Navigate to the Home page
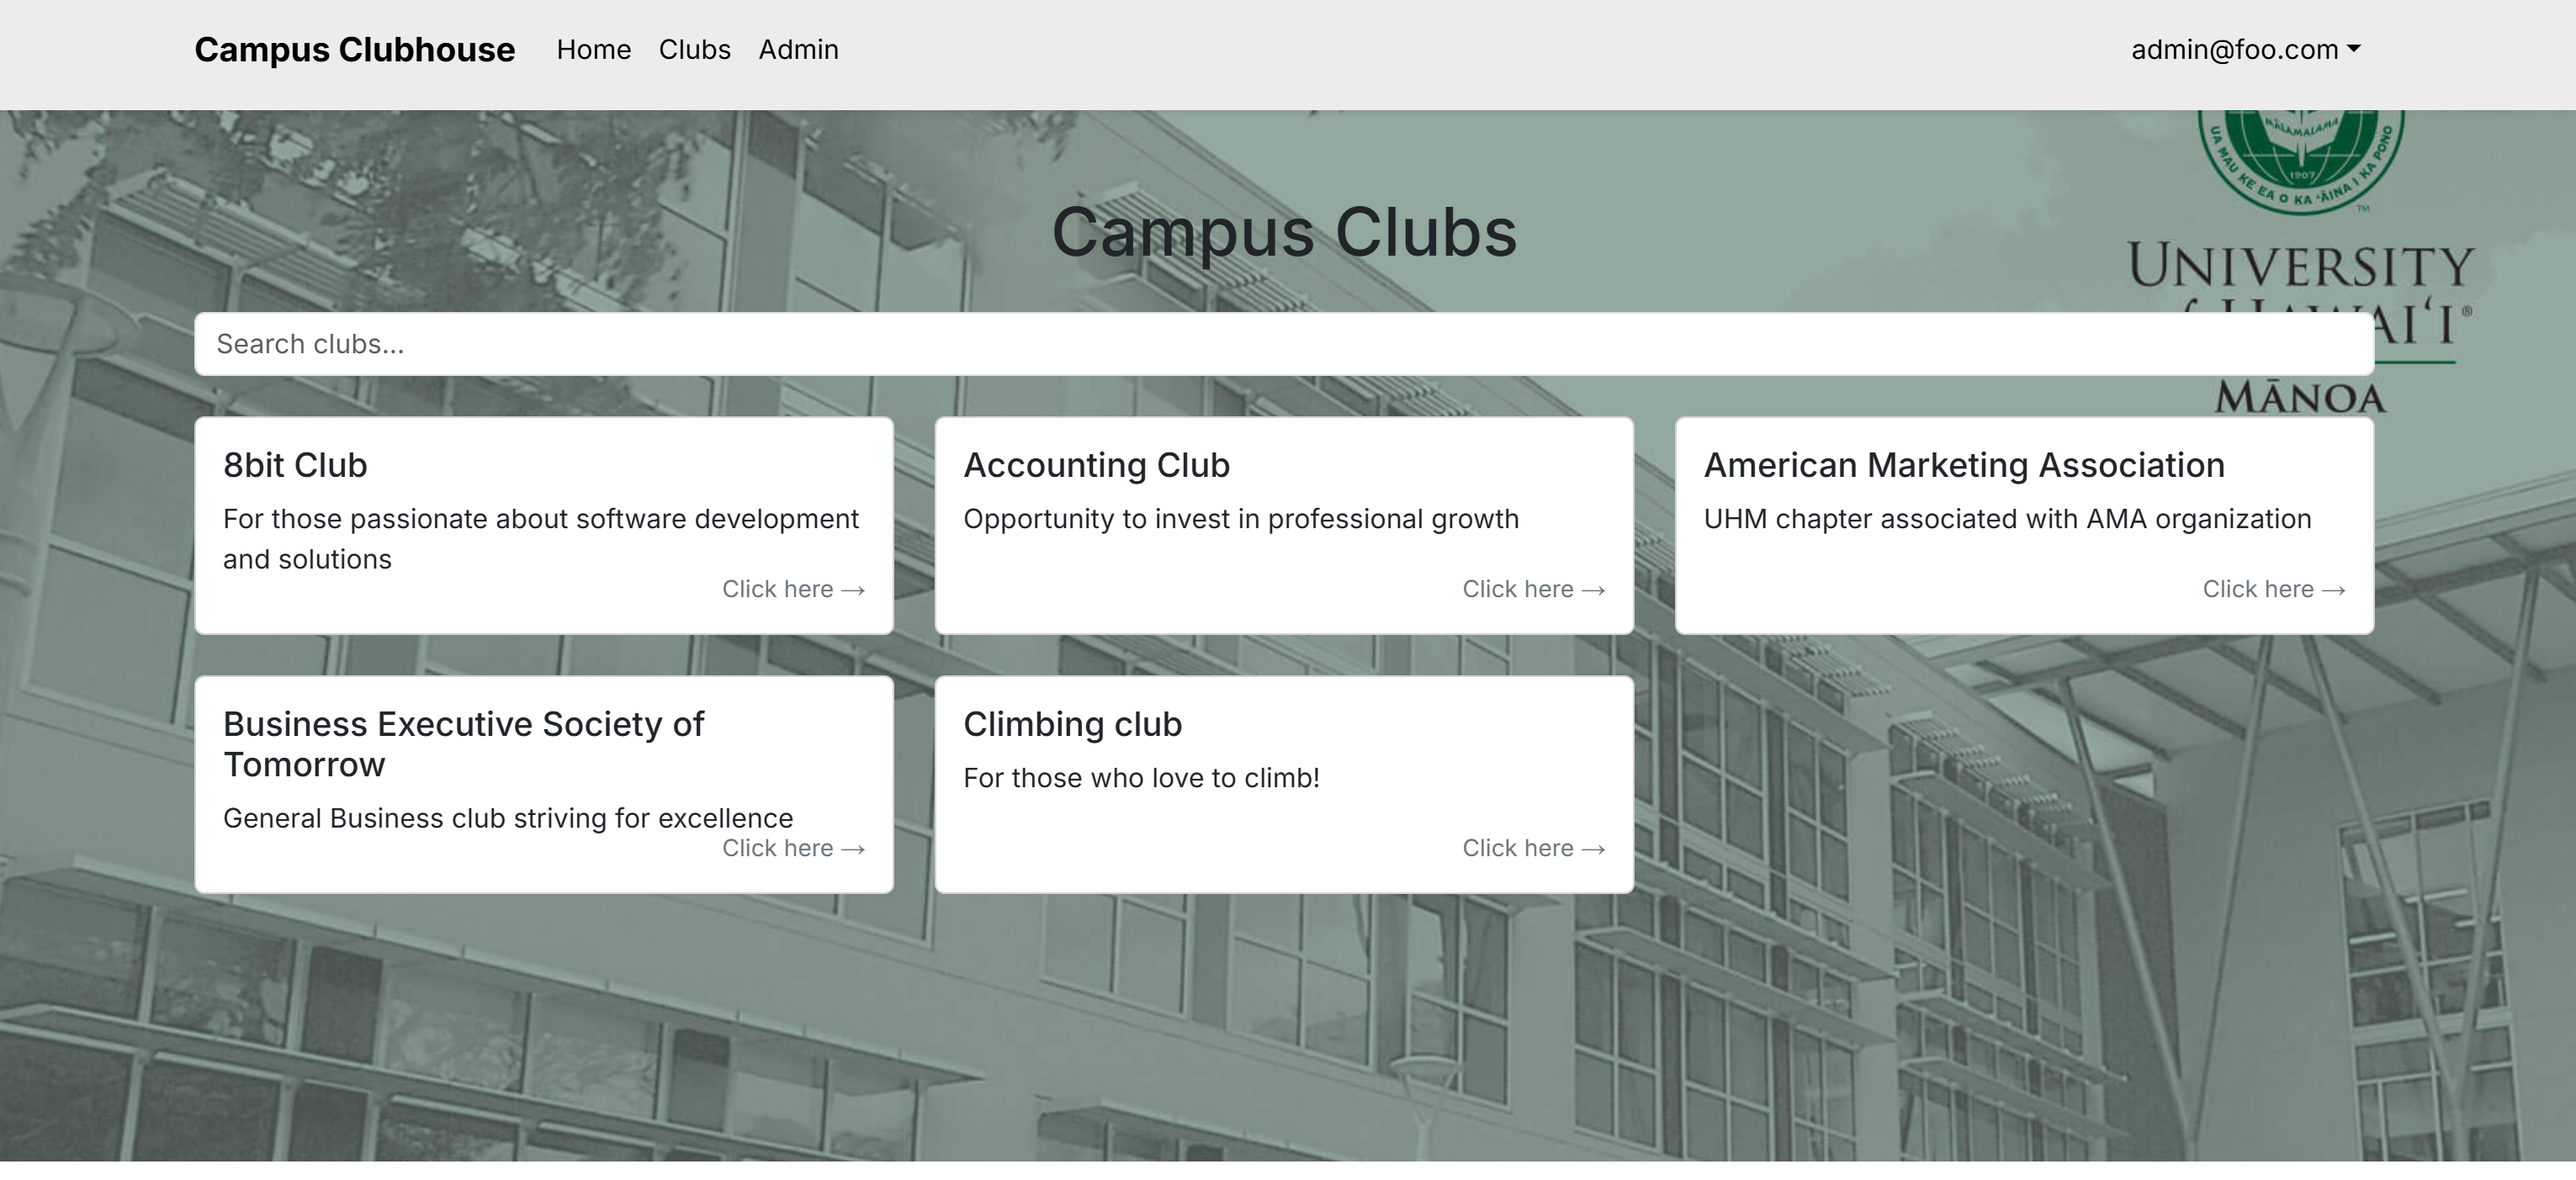This screenshot has width=2576, height=1180. click(593, 49)
